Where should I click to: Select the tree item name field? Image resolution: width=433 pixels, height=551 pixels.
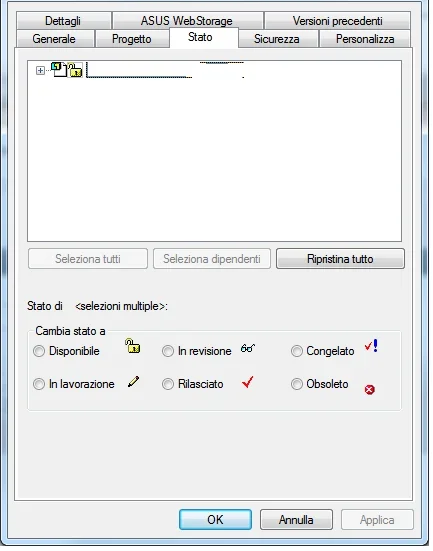(165, 70)
